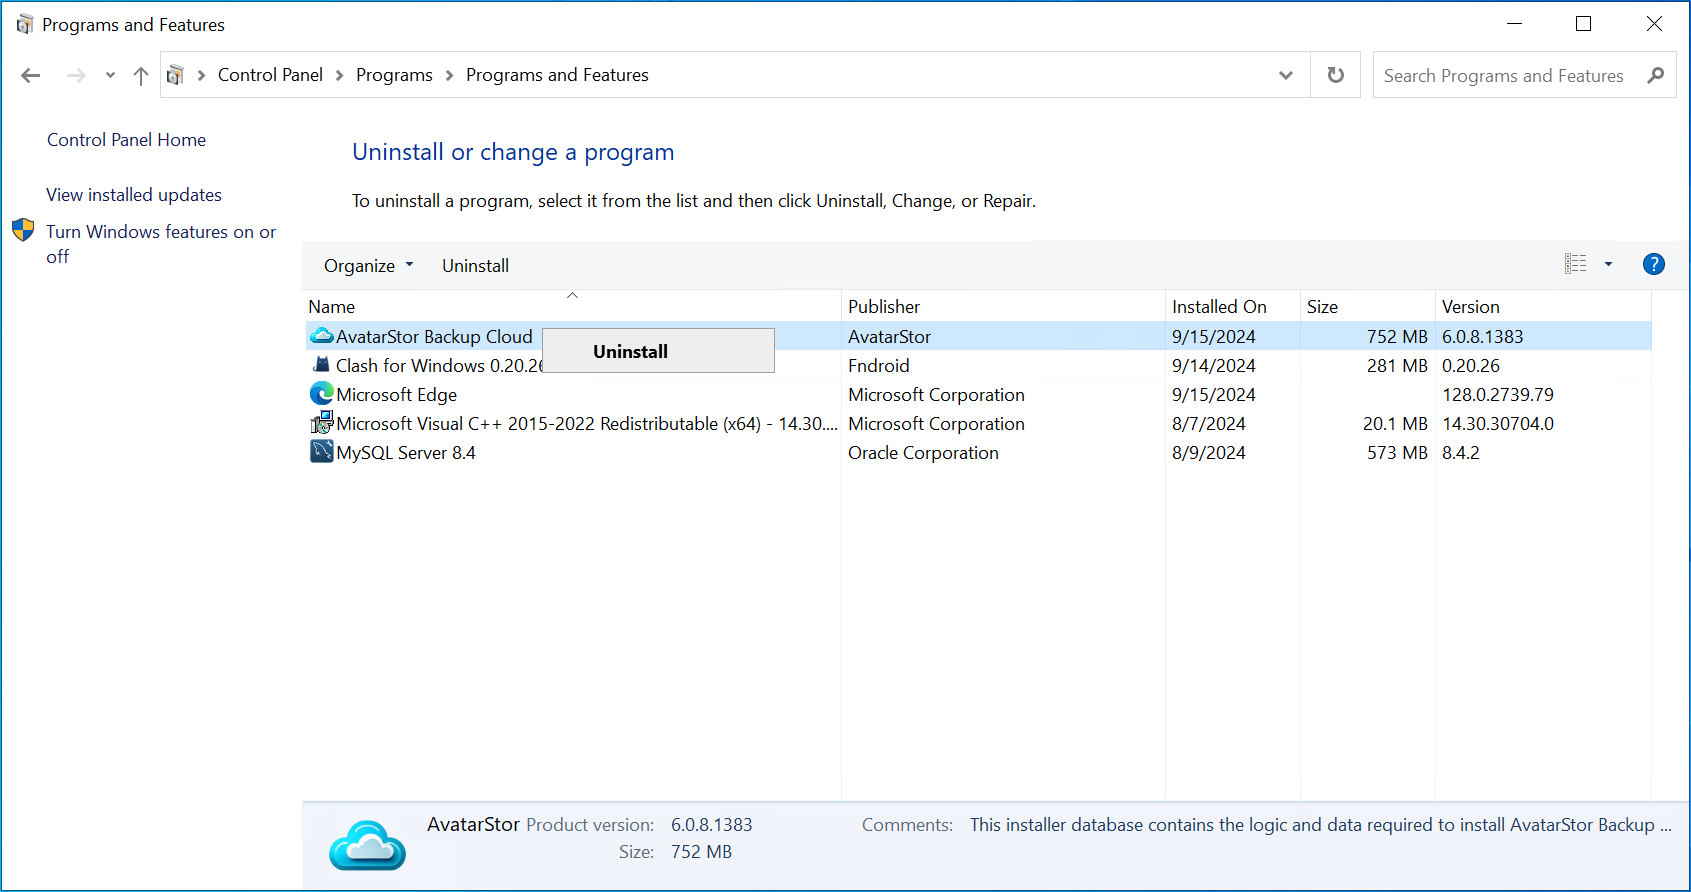Open Turn Windows features on or off
Viewport: 1691px width, 892px height.
point(160,244)
